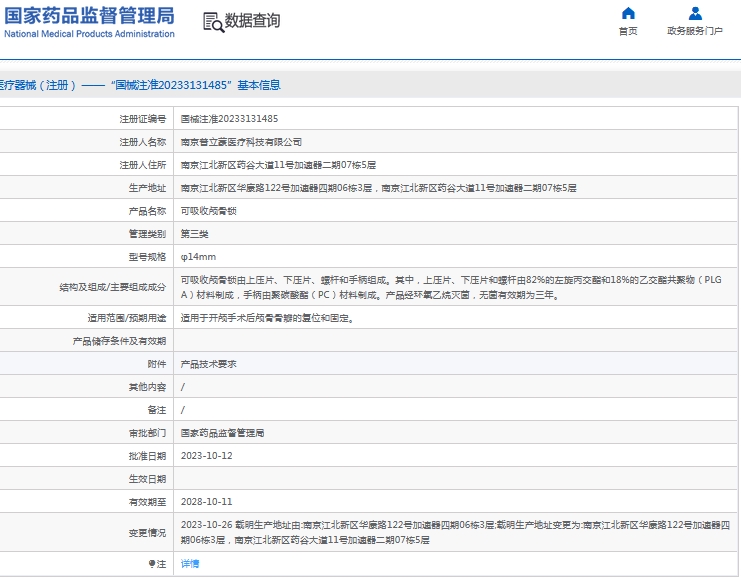
Task: Select management class value 第三类
Action: [x=194, y=234]
